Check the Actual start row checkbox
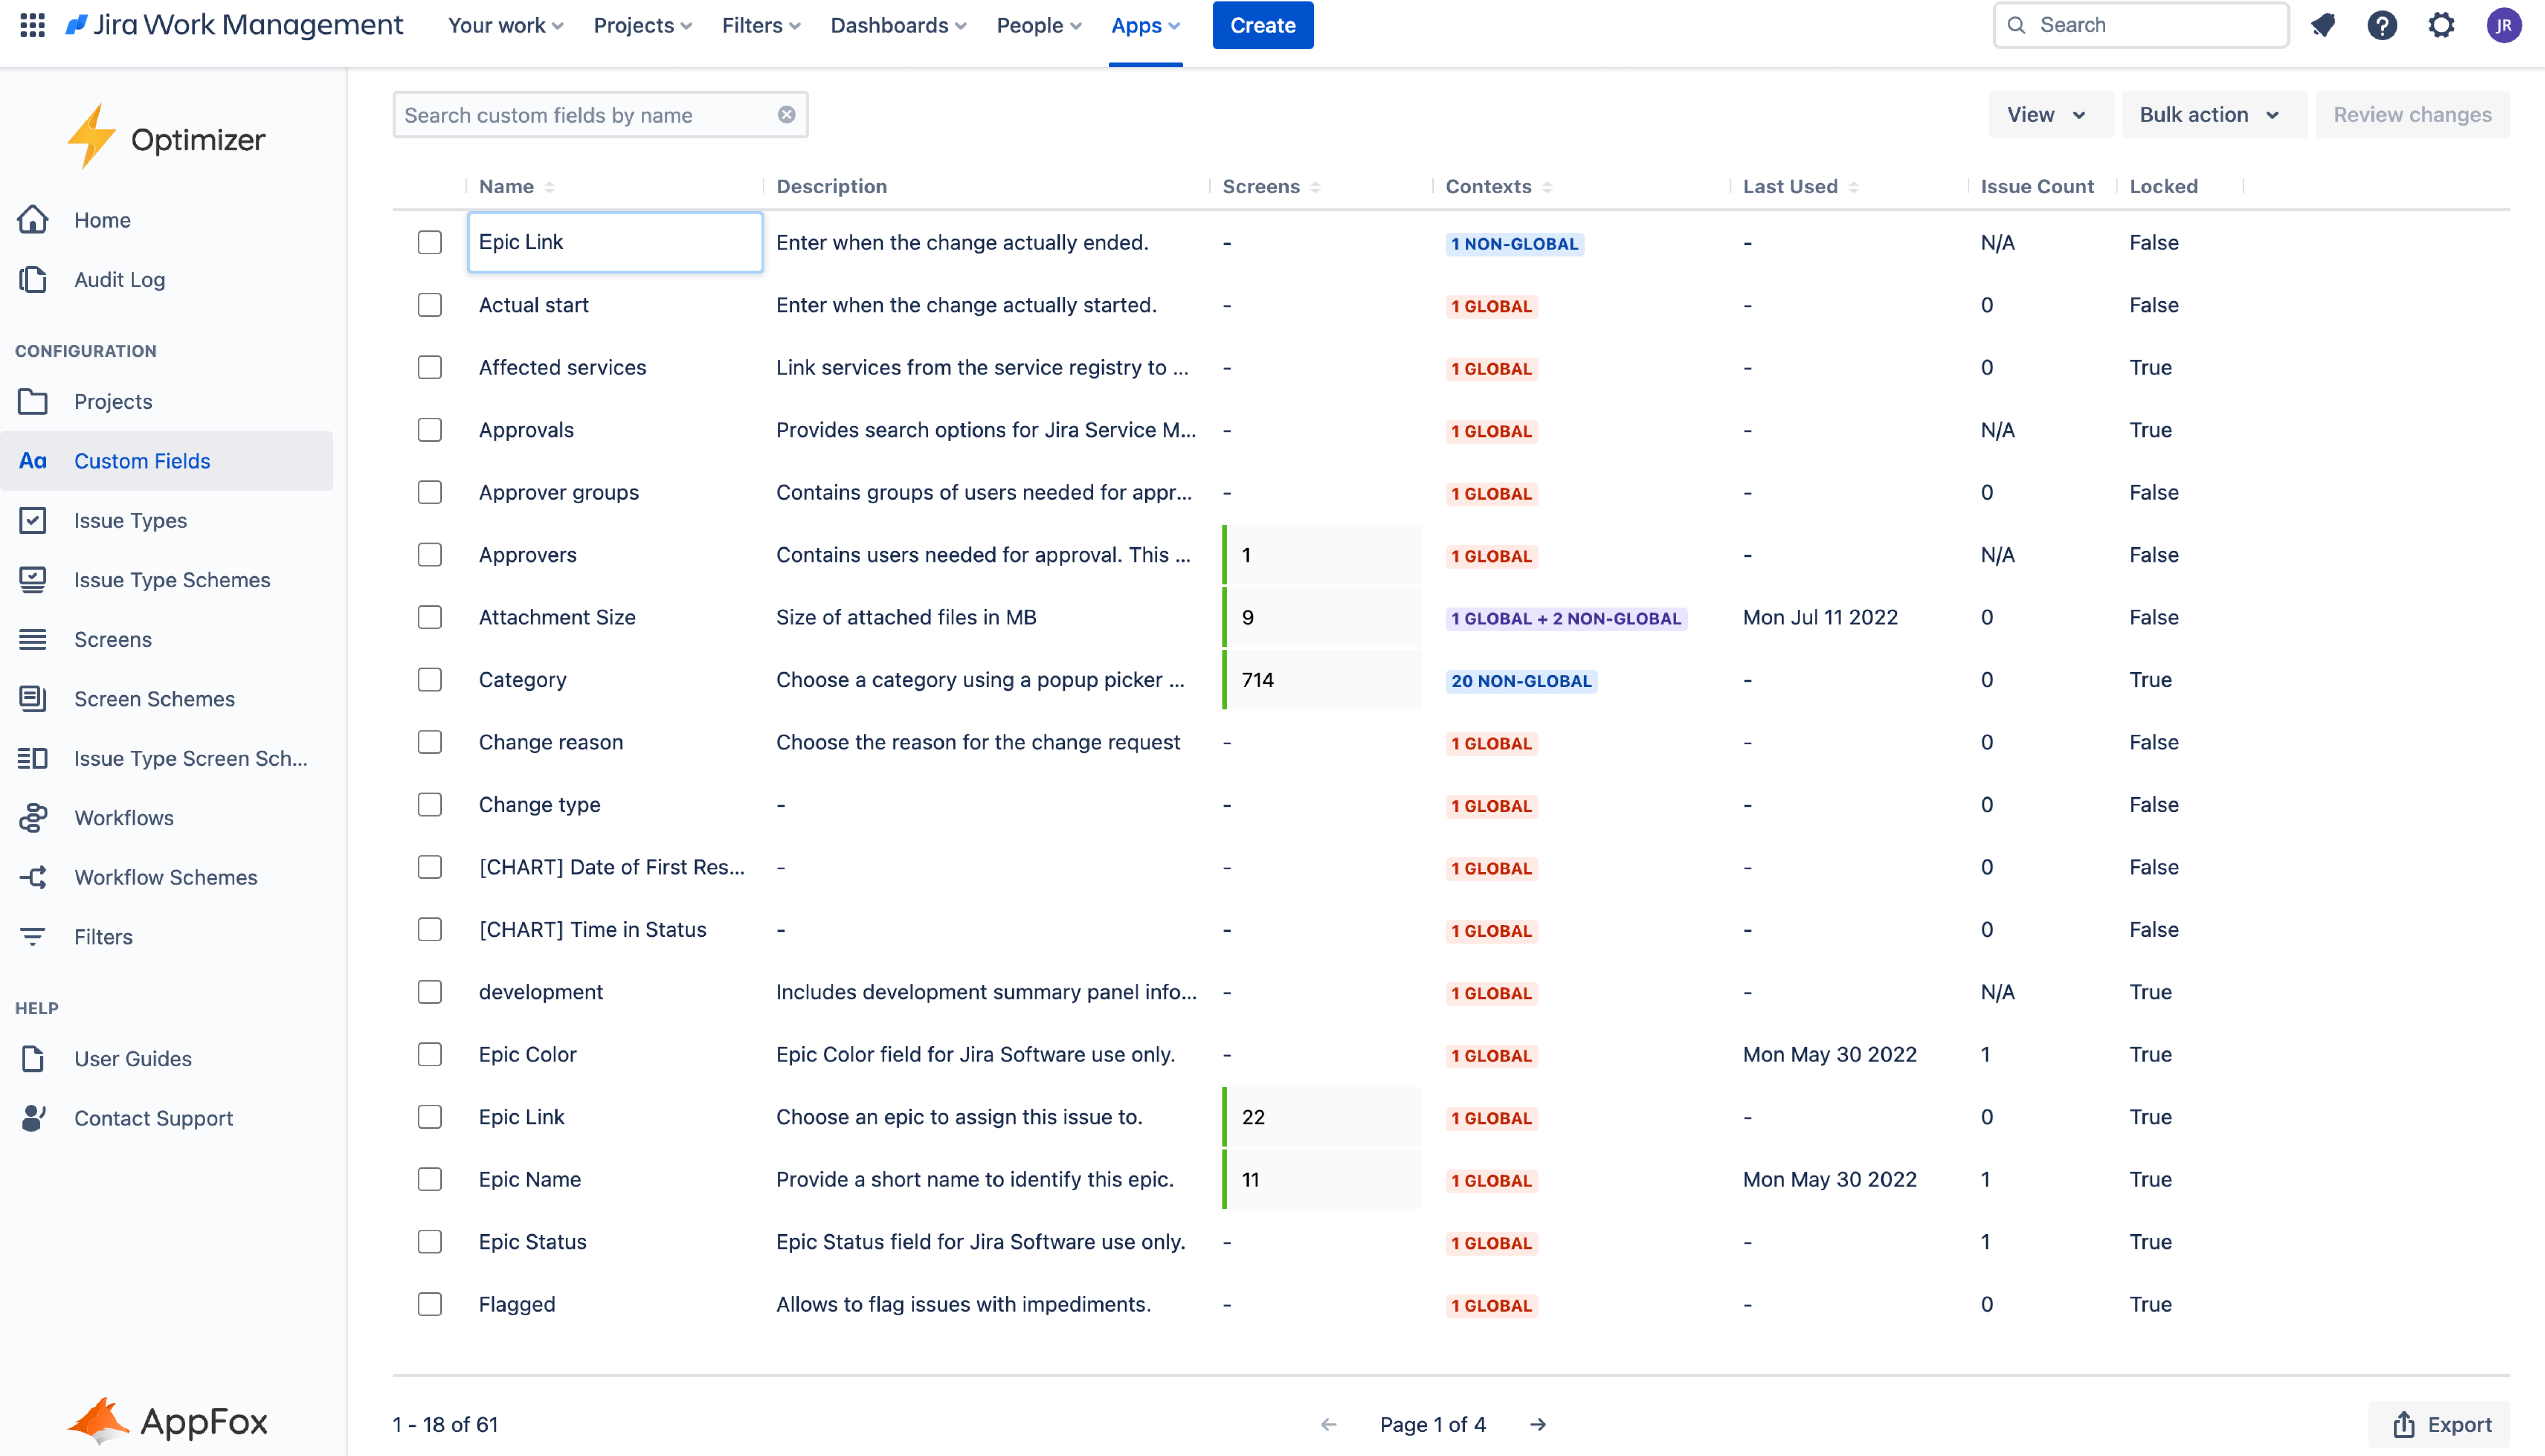2545x1456 pixels. point(430,305)
